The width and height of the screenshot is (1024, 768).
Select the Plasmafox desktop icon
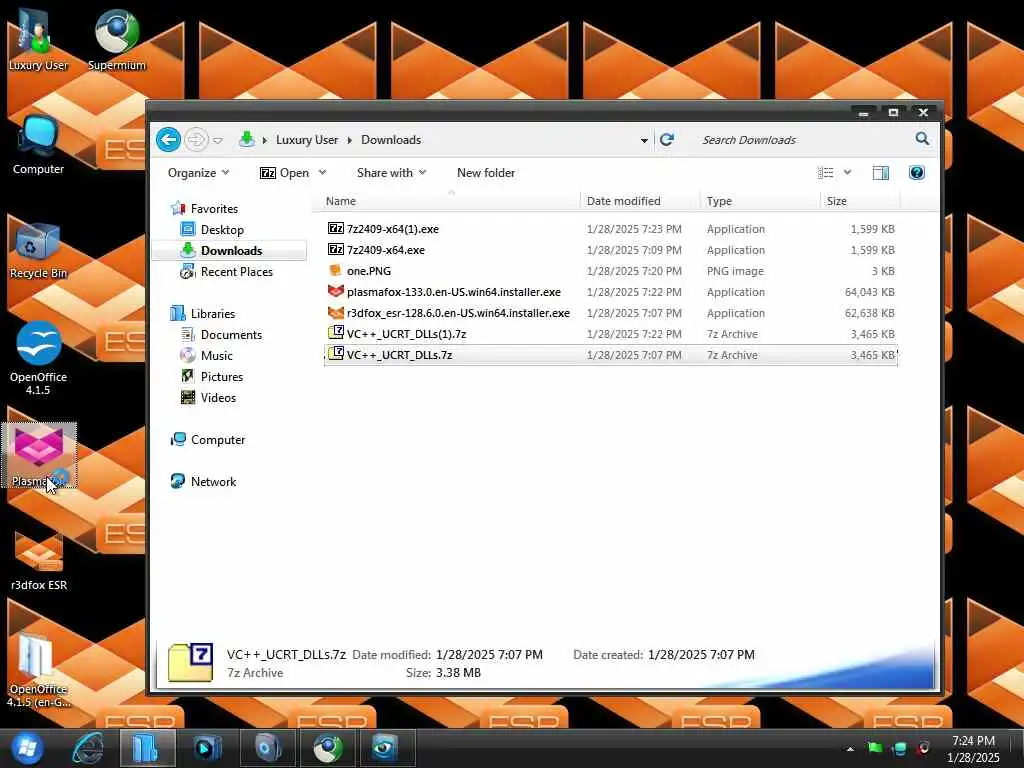tap(39, 455)
